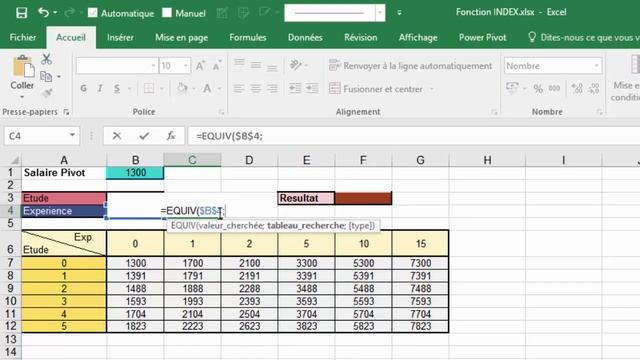Screen dimensions: 640x360
Task: Click the text orientation icon
Action: 296,65
